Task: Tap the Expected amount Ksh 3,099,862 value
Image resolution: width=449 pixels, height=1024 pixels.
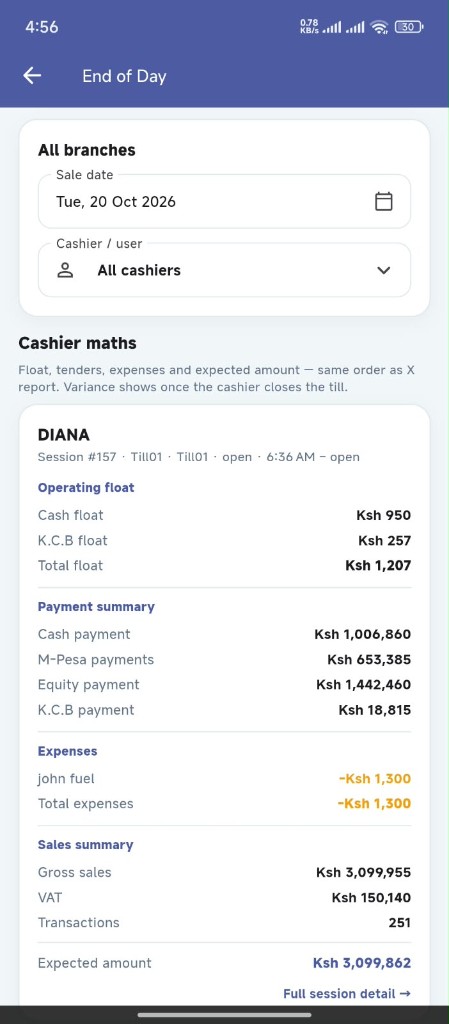Action: (x=362, y=963)
